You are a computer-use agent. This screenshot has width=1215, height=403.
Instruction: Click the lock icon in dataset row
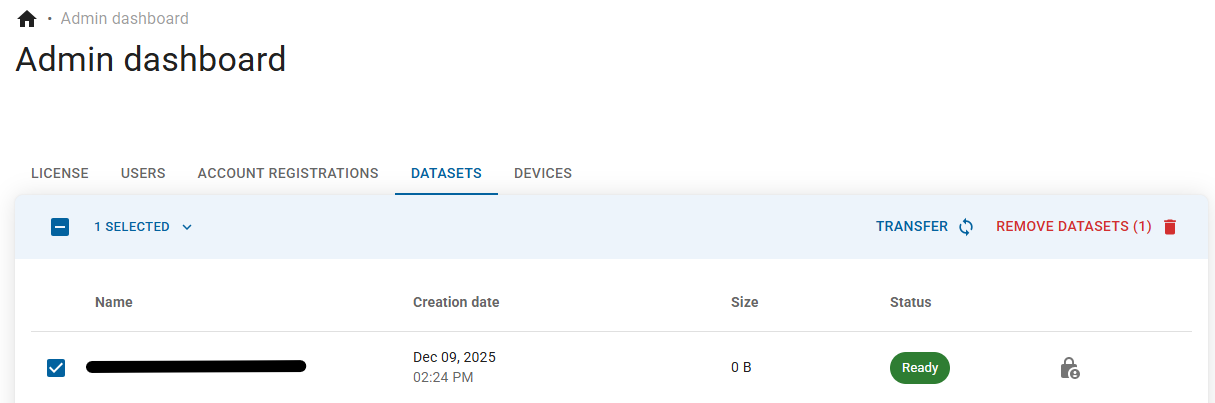(1069, 368)
